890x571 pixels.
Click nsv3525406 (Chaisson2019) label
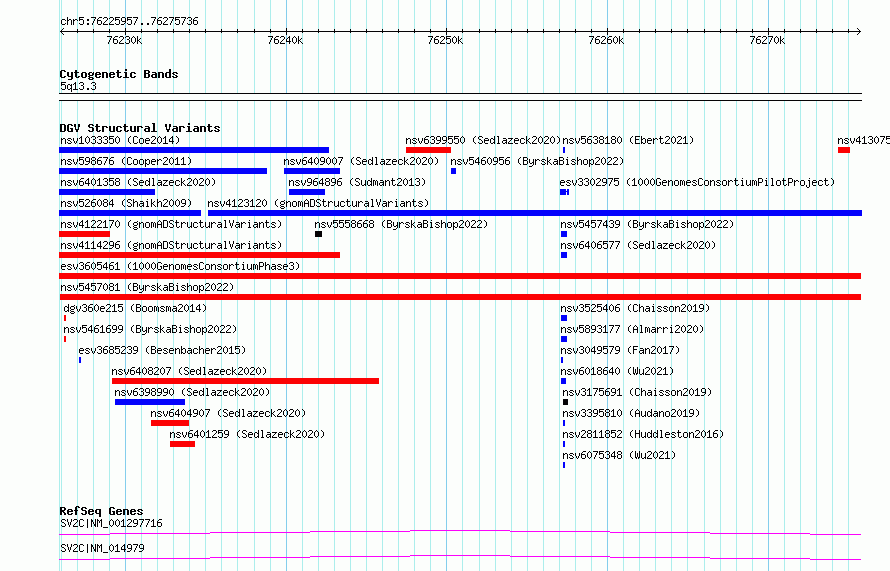[x=635, y=308]
